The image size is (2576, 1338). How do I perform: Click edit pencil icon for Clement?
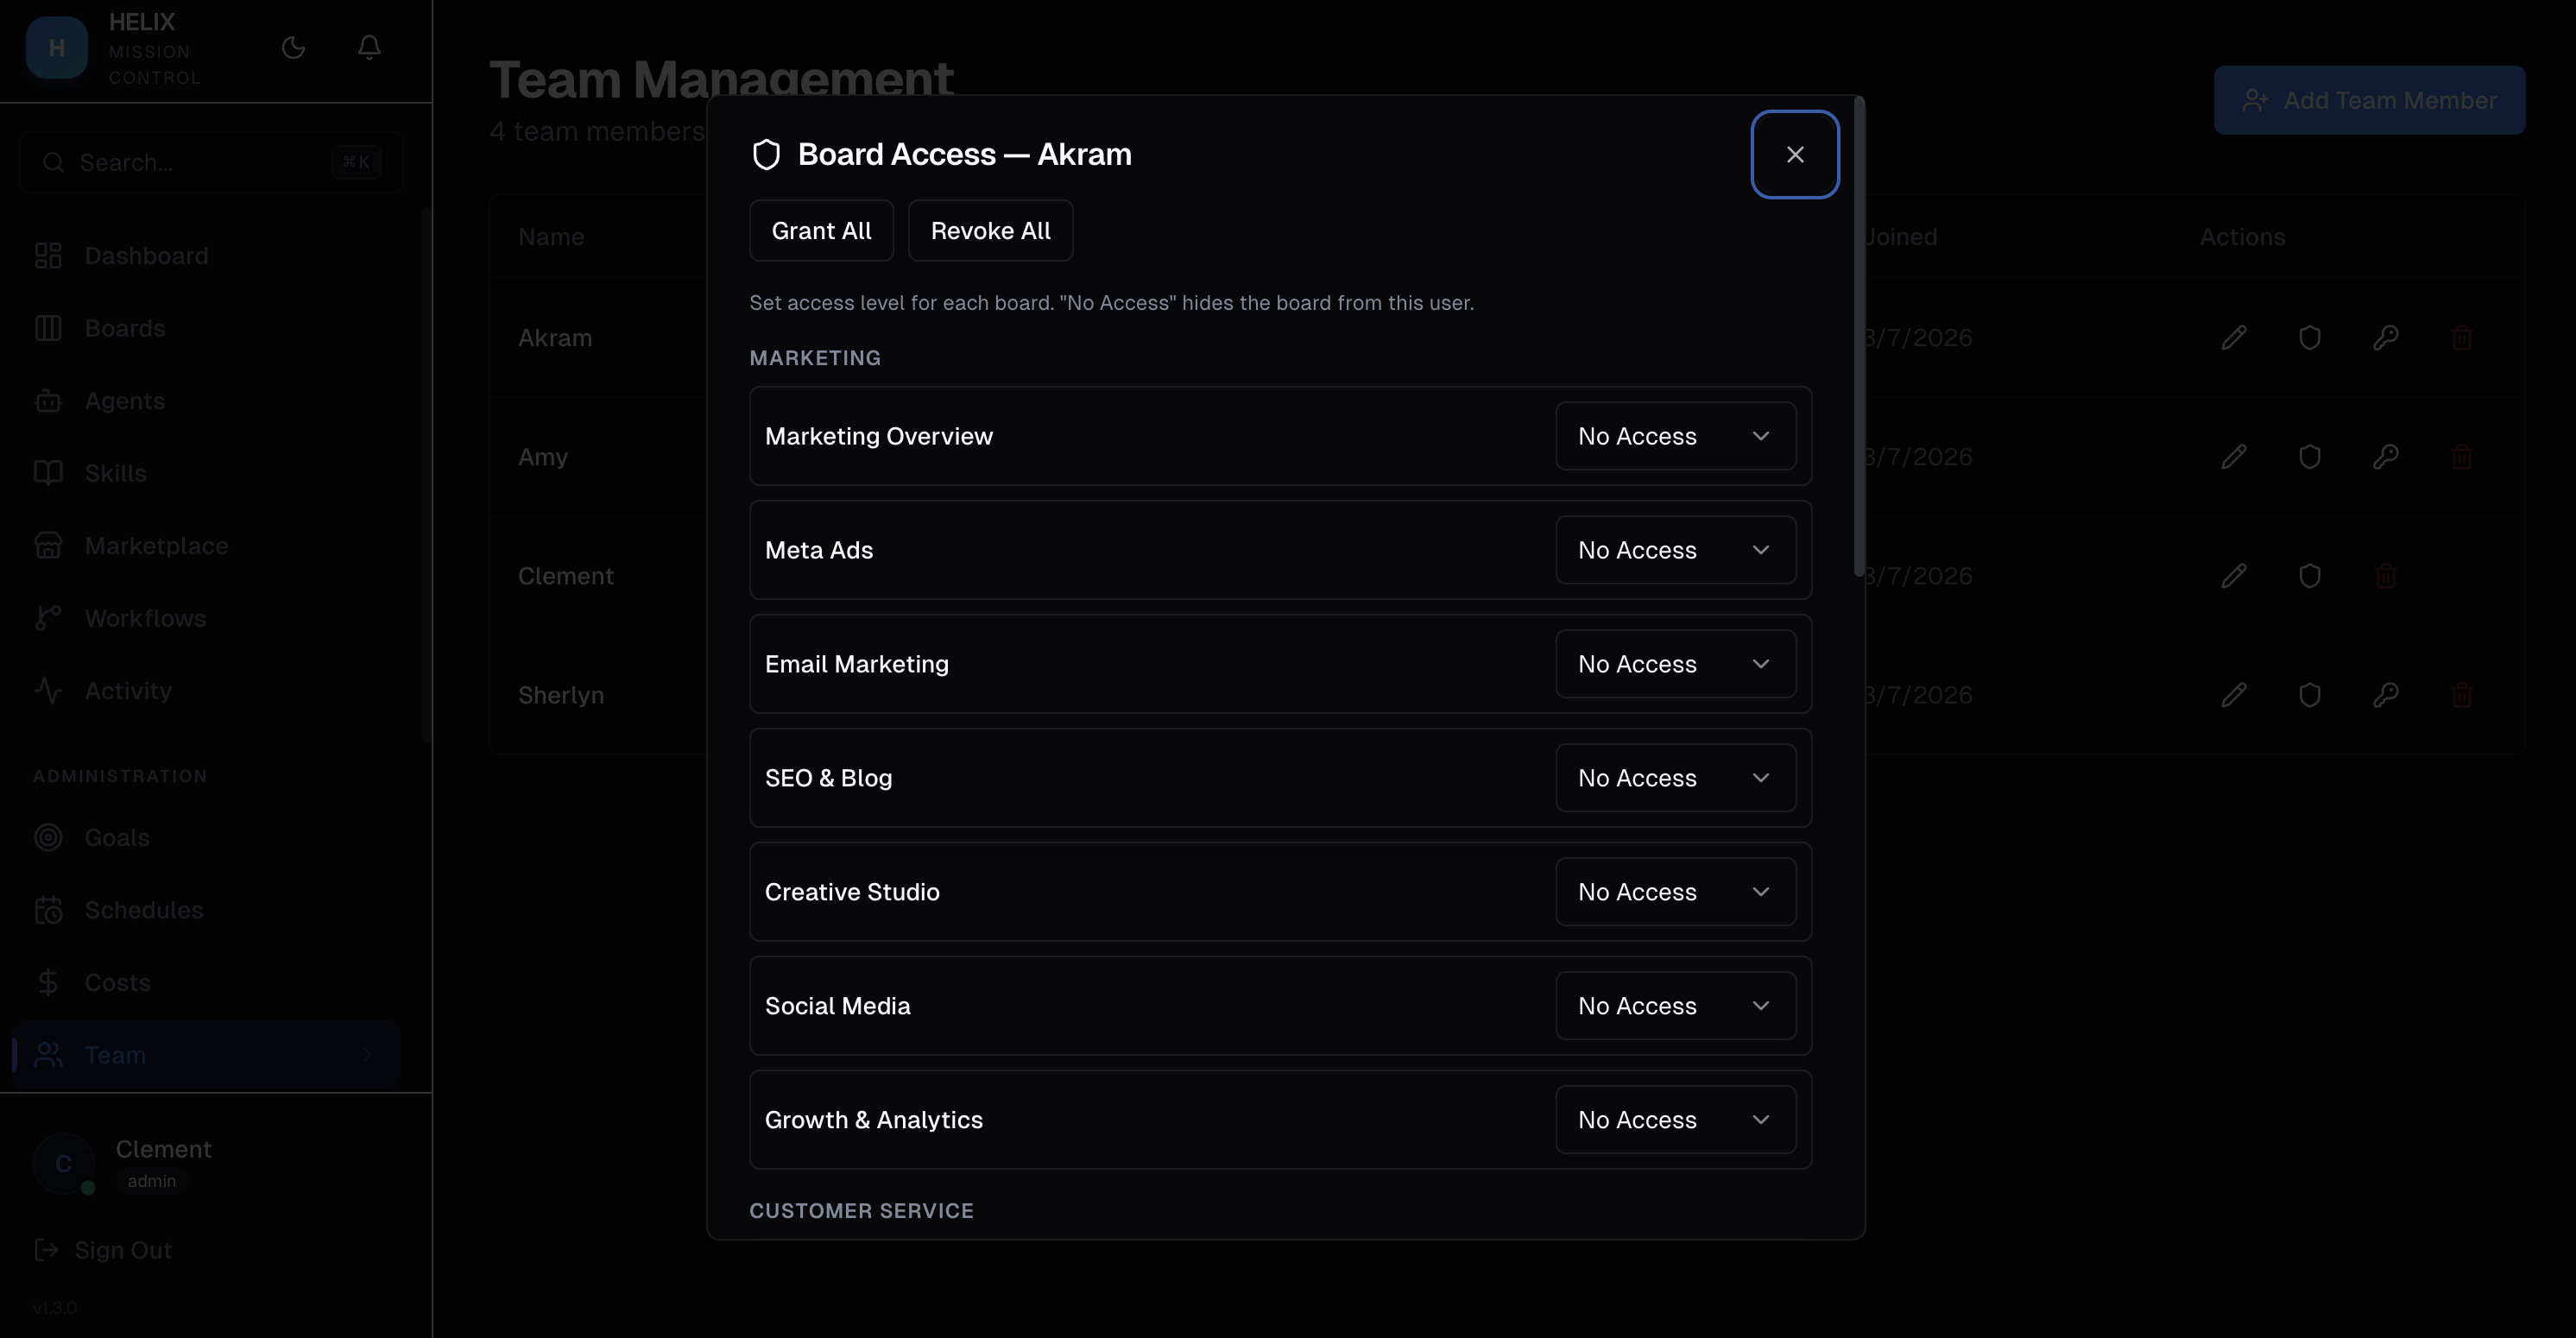(x=2234, y=576)
